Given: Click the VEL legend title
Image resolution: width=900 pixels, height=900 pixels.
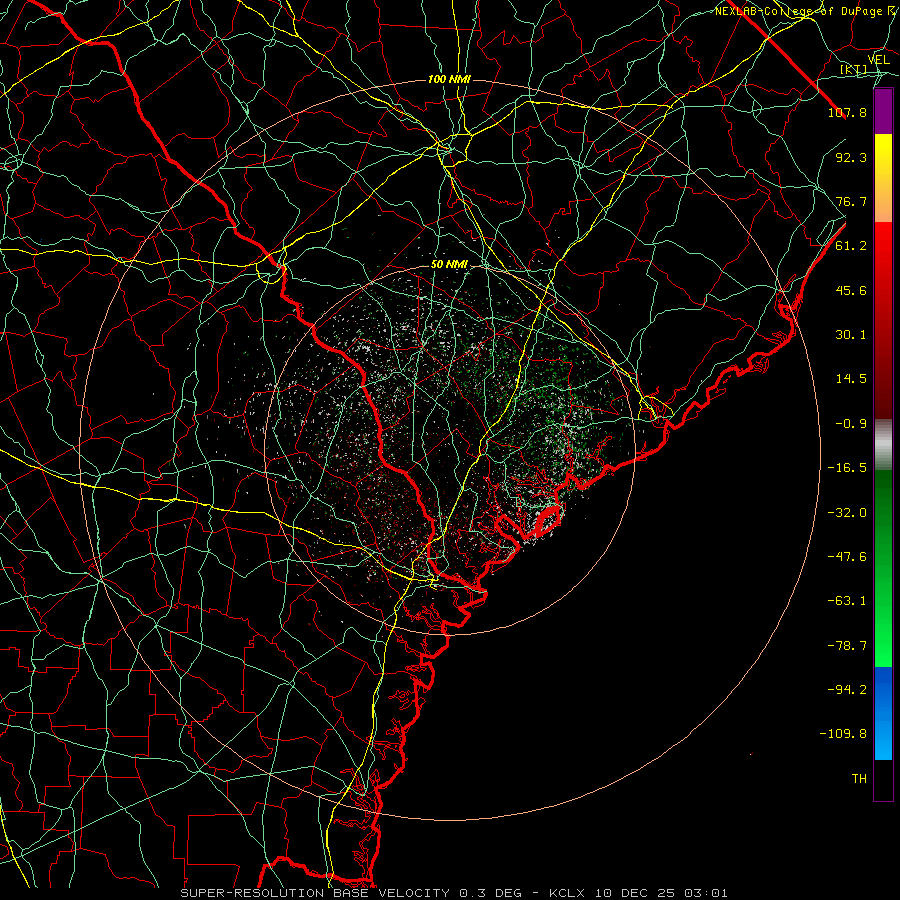Looking at the screenshot, I should (878, 60).
